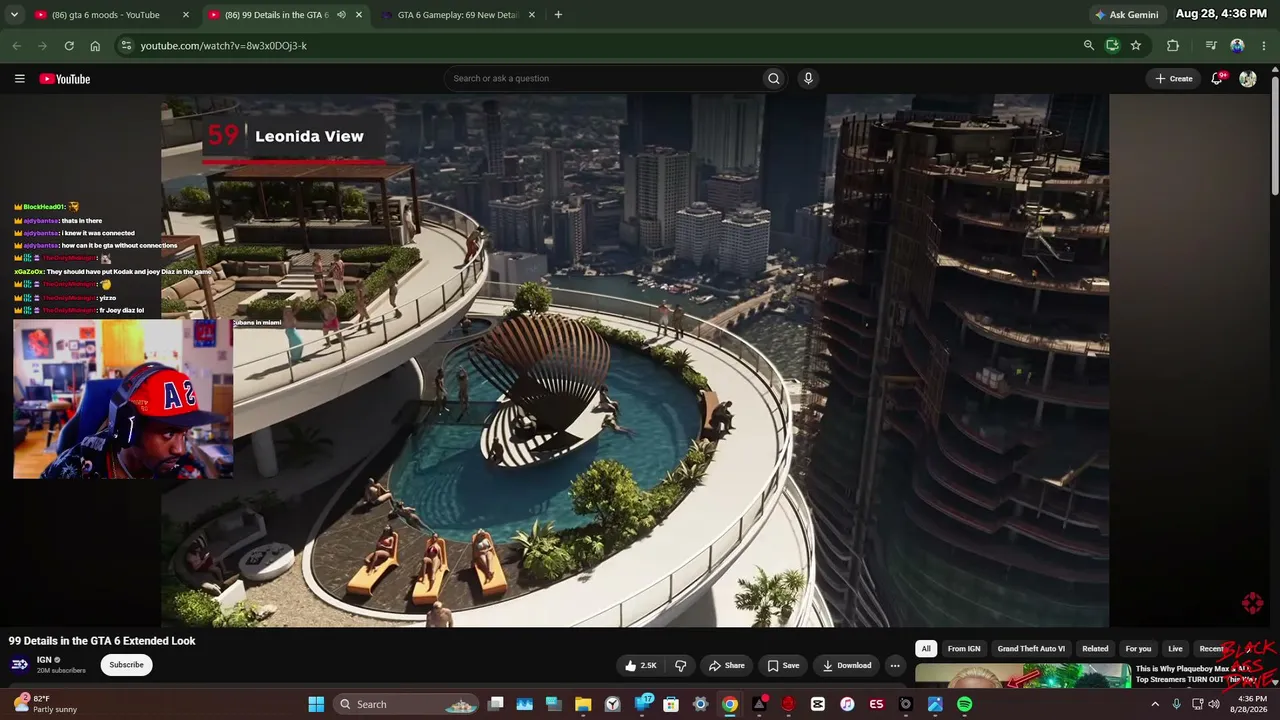This screenshot has width=1280, height=720.
Task: Select the 'From IGN' filter chip
Action: pyautogui.click(x=964, y=649)
